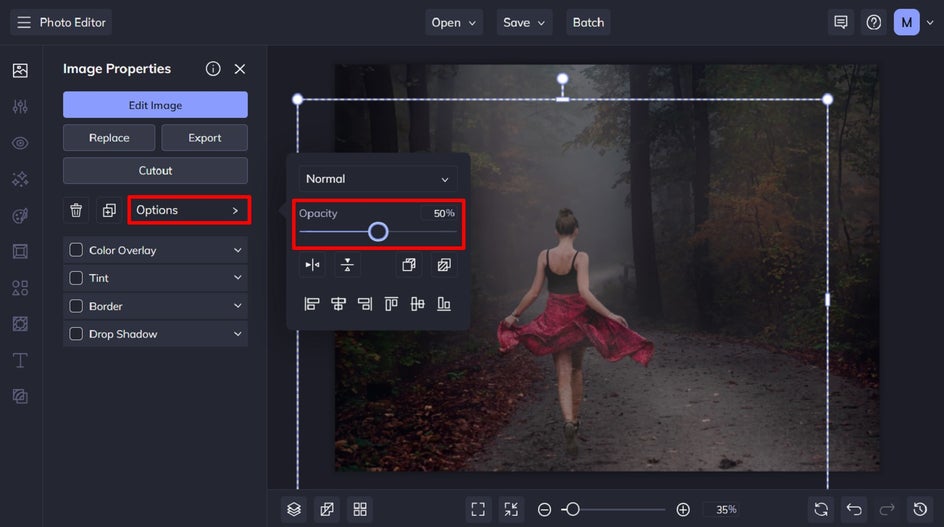This screenshot has width=944, height=527.
Task: Click the Opacity slider handle
Action: click(x=378, y=232)
